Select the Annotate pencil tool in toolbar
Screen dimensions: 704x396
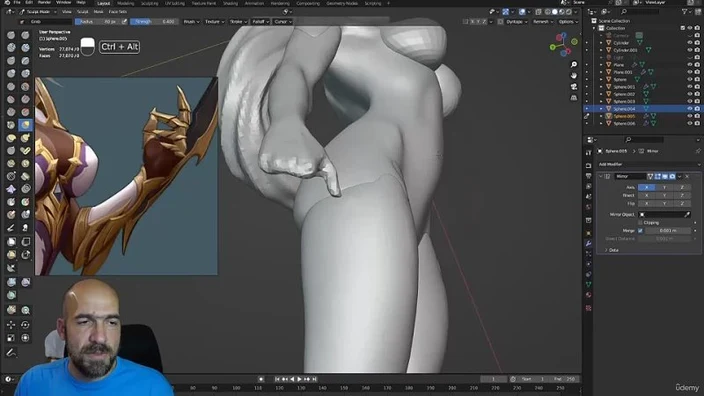[x=11, y=353]
